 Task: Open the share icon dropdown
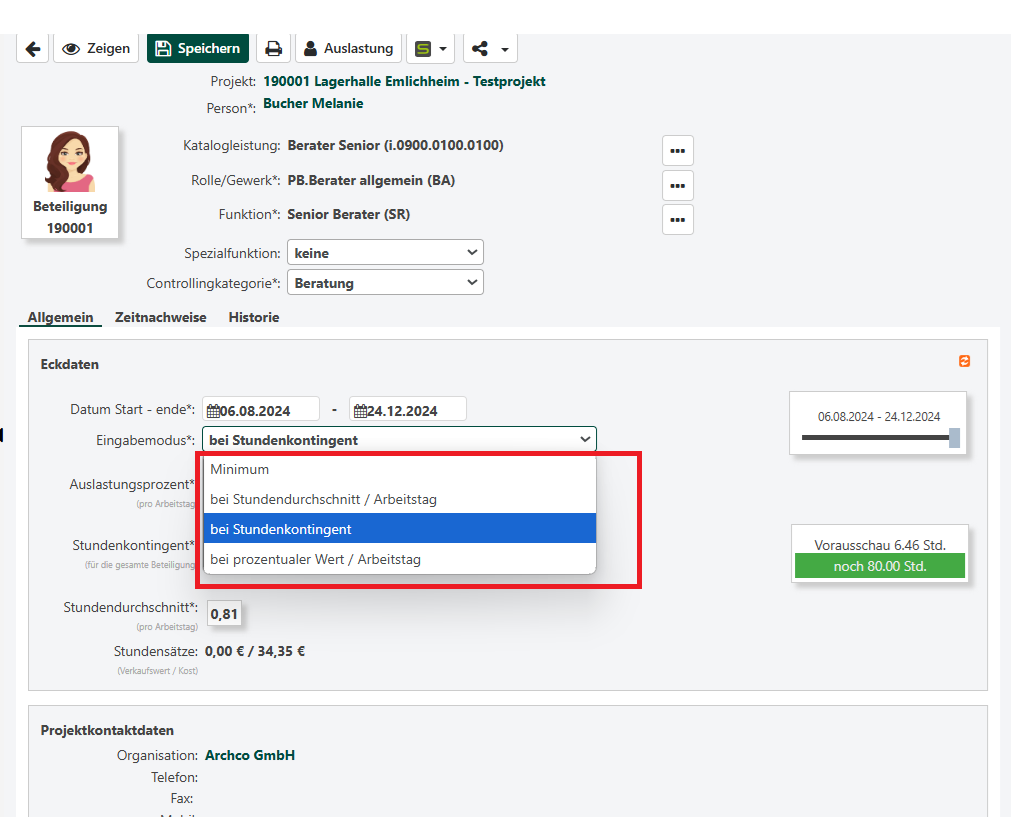(490, 48)
